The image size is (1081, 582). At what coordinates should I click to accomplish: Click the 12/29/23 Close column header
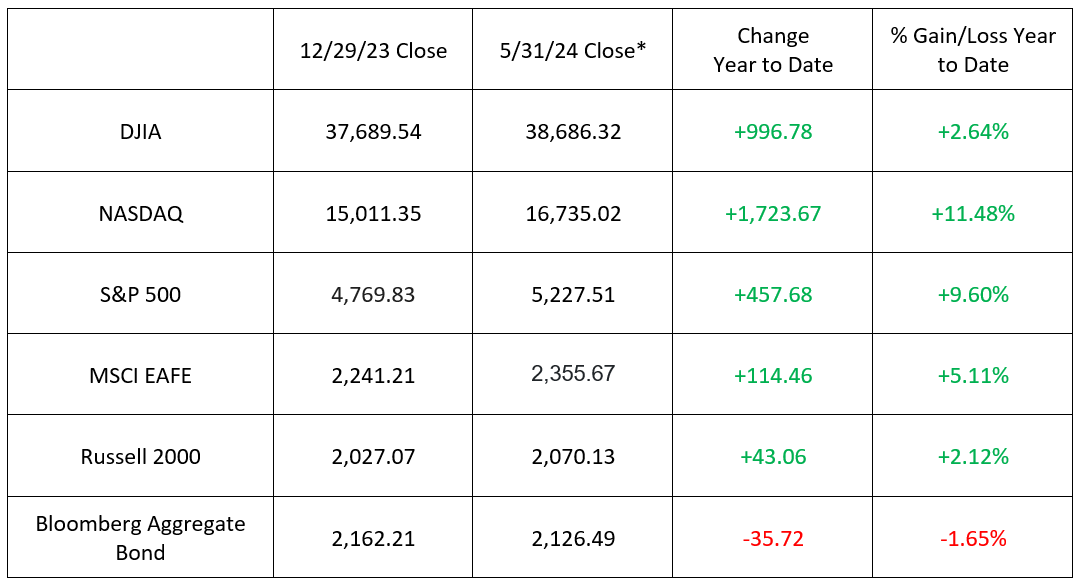coord(373,51)
